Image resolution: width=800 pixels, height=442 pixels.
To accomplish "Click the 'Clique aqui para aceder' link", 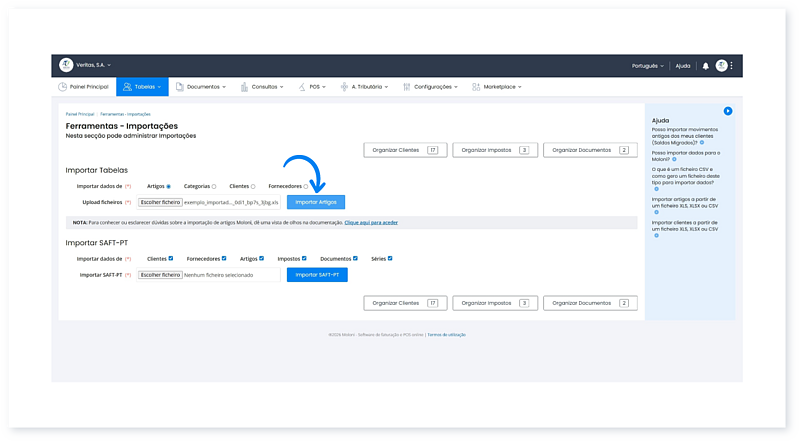I will [x=371, y=223].
